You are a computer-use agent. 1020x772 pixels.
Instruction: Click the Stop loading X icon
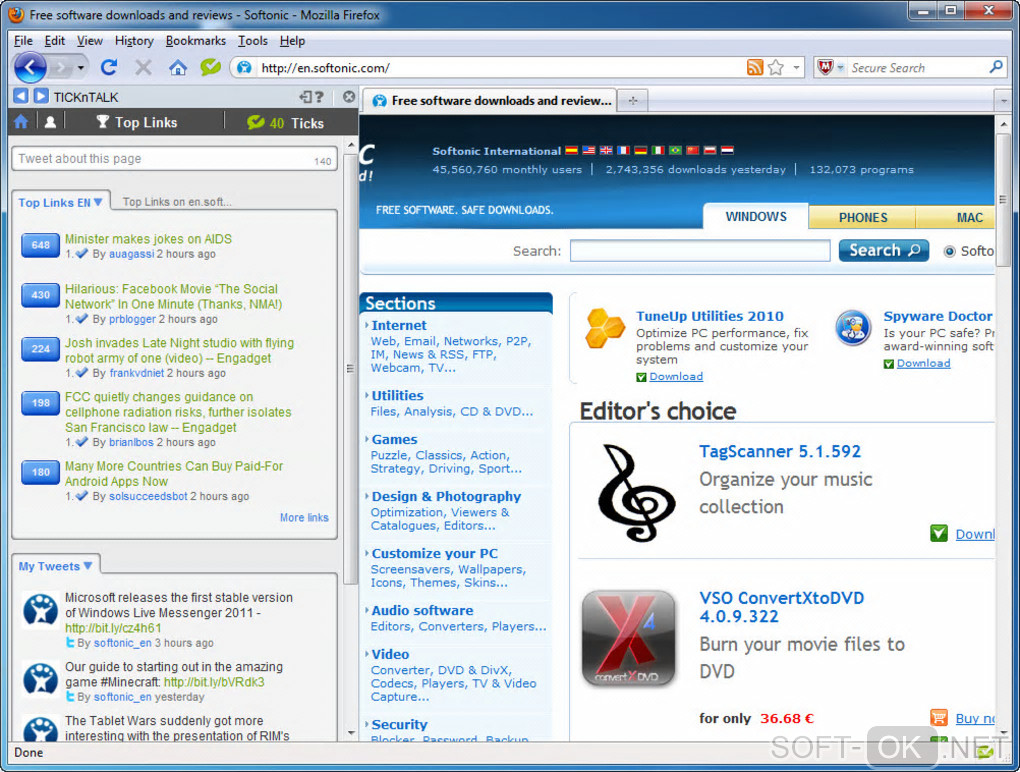[143, 67]
